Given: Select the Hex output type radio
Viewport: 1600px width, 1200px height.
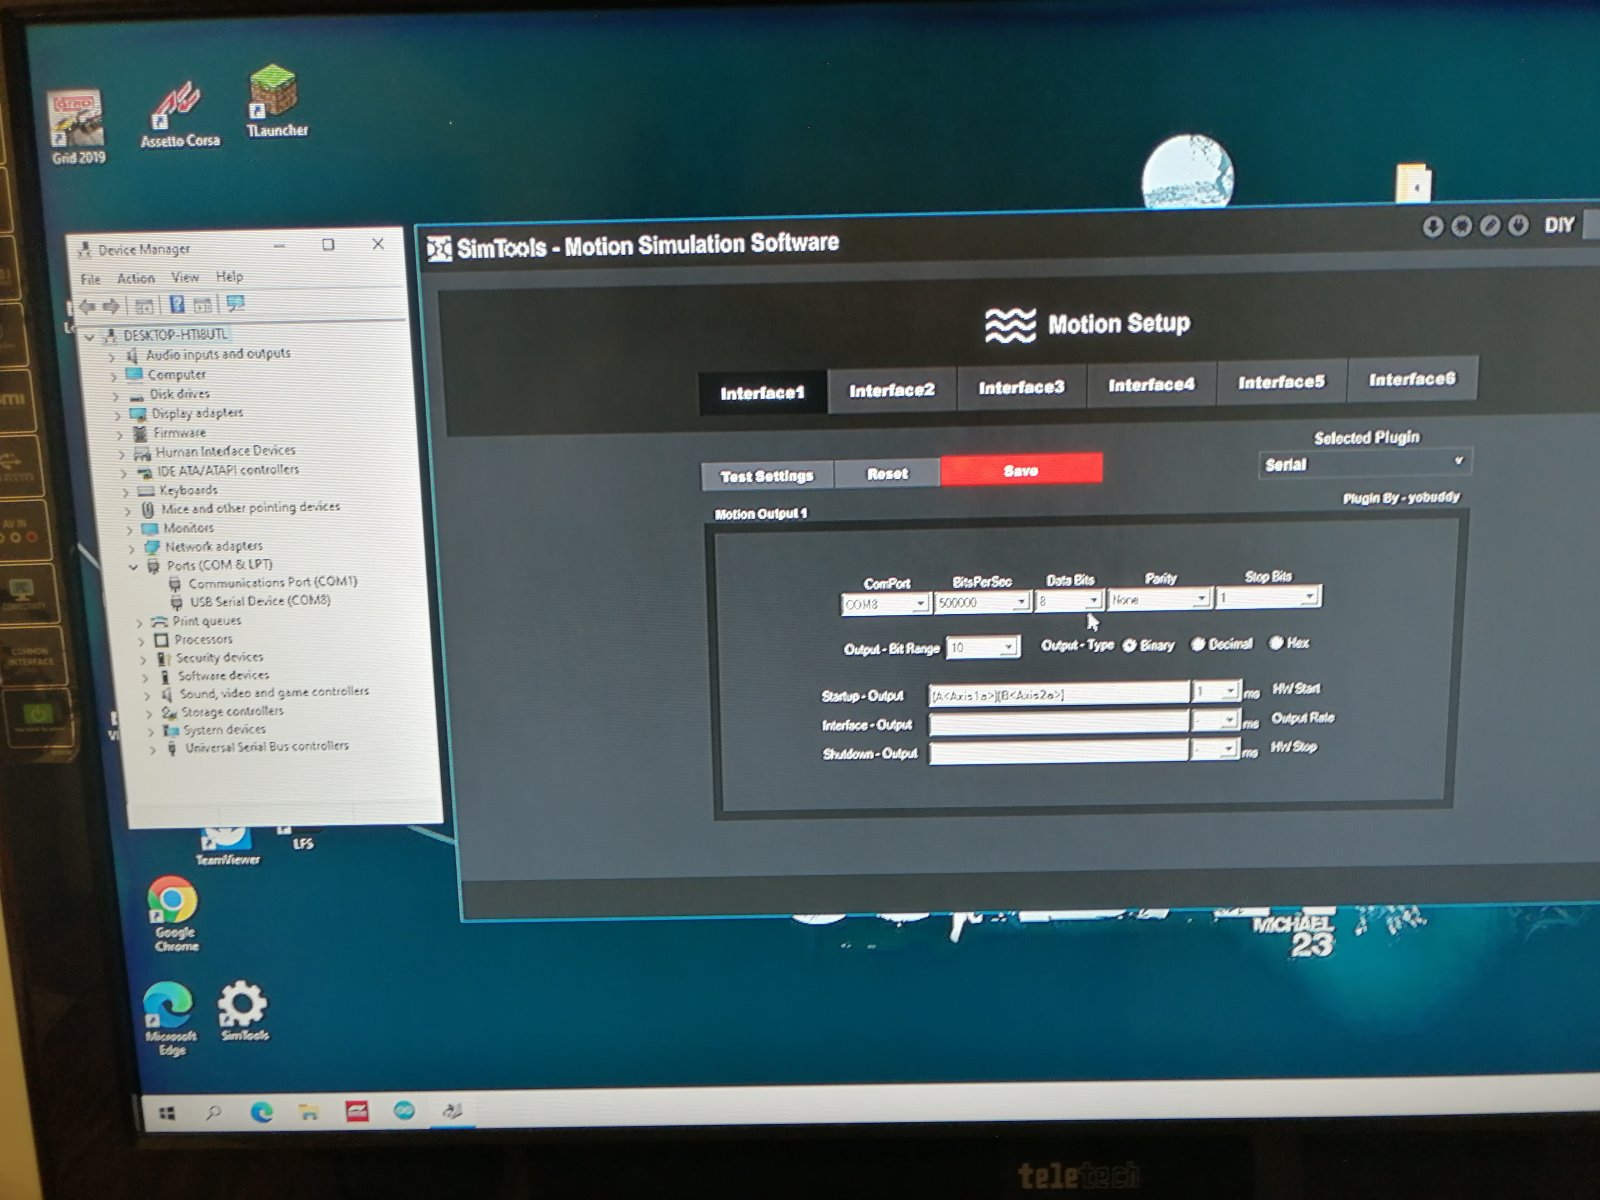Looking at the screenshot, I should [1276, 643].
